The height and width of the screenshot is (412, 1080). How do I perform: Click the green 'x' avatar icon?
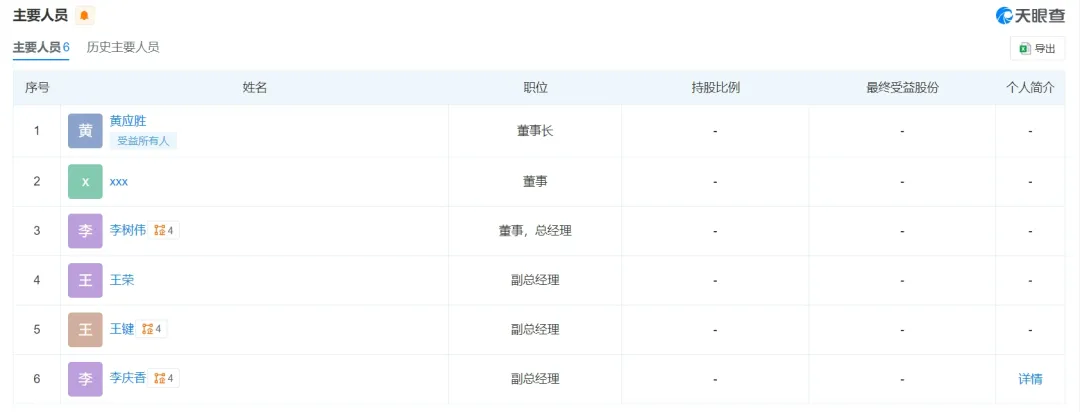(85, 181)
